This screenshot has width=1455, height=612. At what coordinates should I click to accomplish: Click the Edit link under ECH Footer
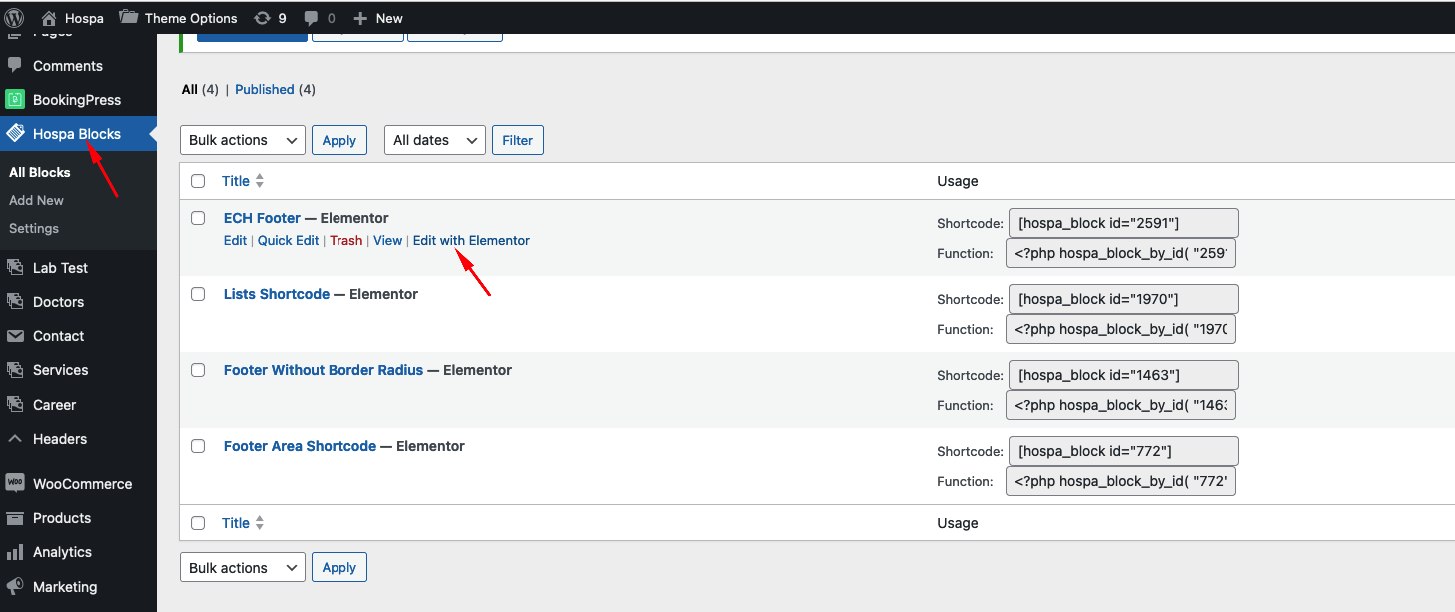235,240
